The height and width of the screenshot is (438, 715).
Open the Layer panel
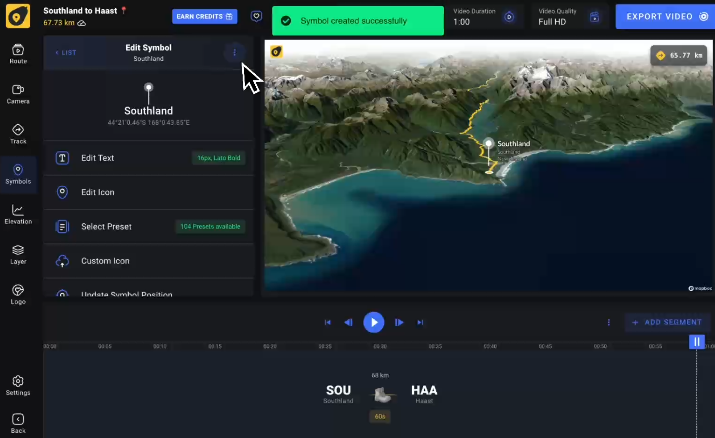[x=18, y=254]
